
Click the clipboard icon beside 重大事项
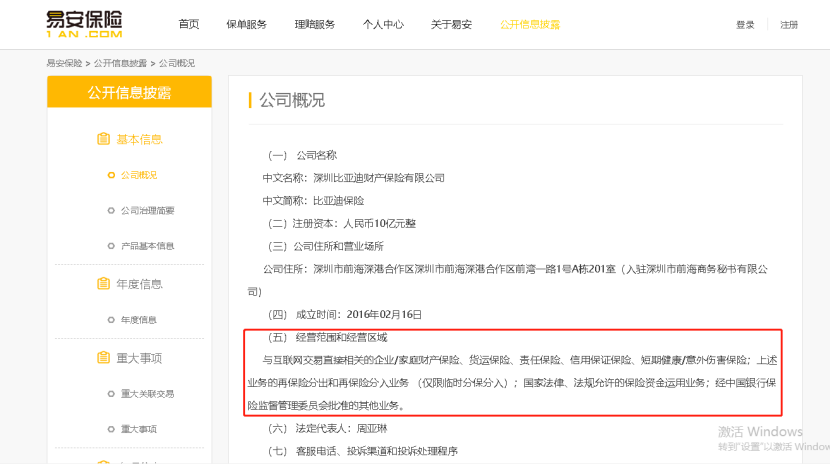[103, 358]
